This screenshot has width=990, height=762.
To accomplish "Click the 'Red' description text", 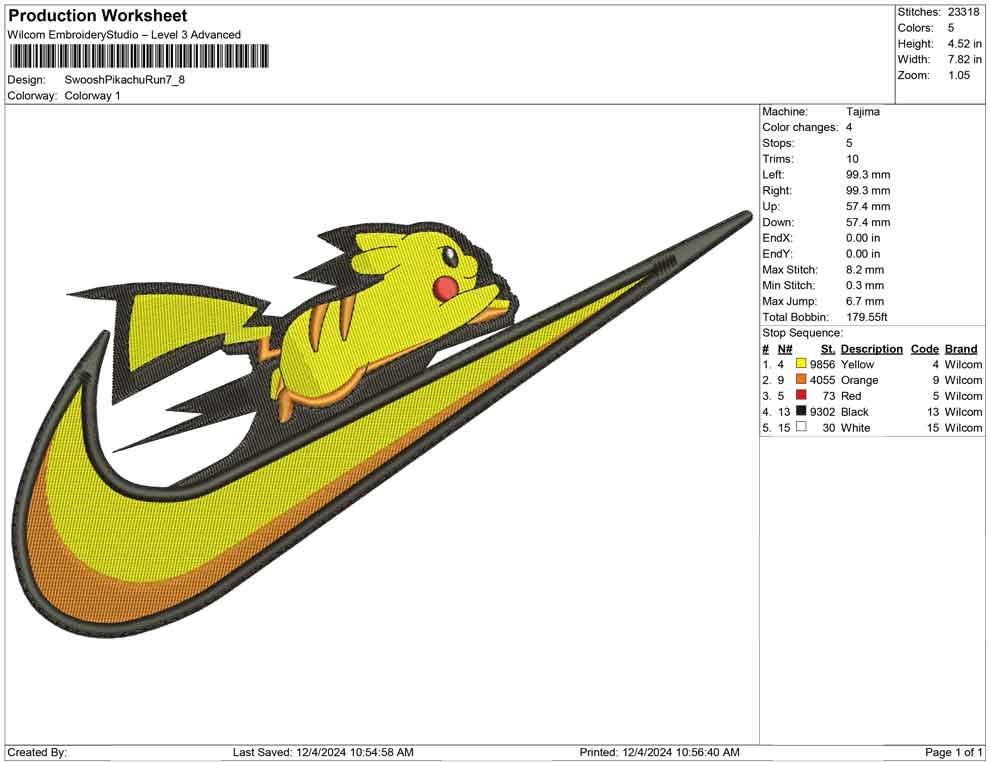I will coord(851,396).
